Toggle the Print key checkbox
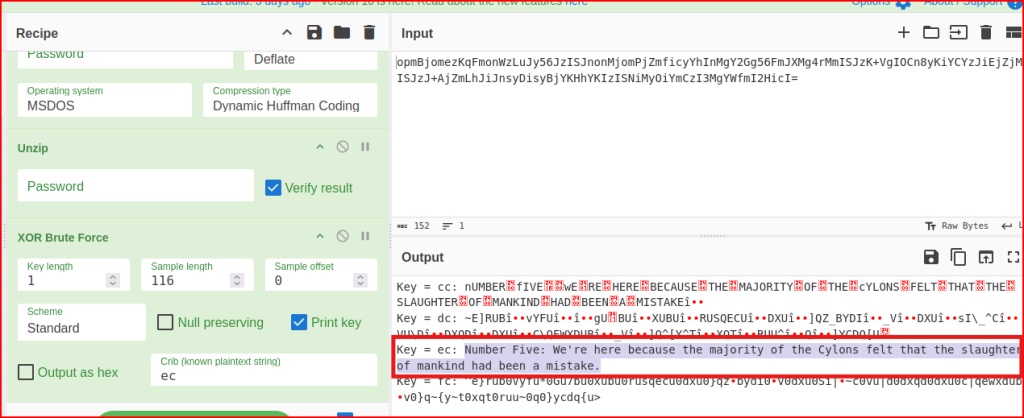 pos(299,322)
